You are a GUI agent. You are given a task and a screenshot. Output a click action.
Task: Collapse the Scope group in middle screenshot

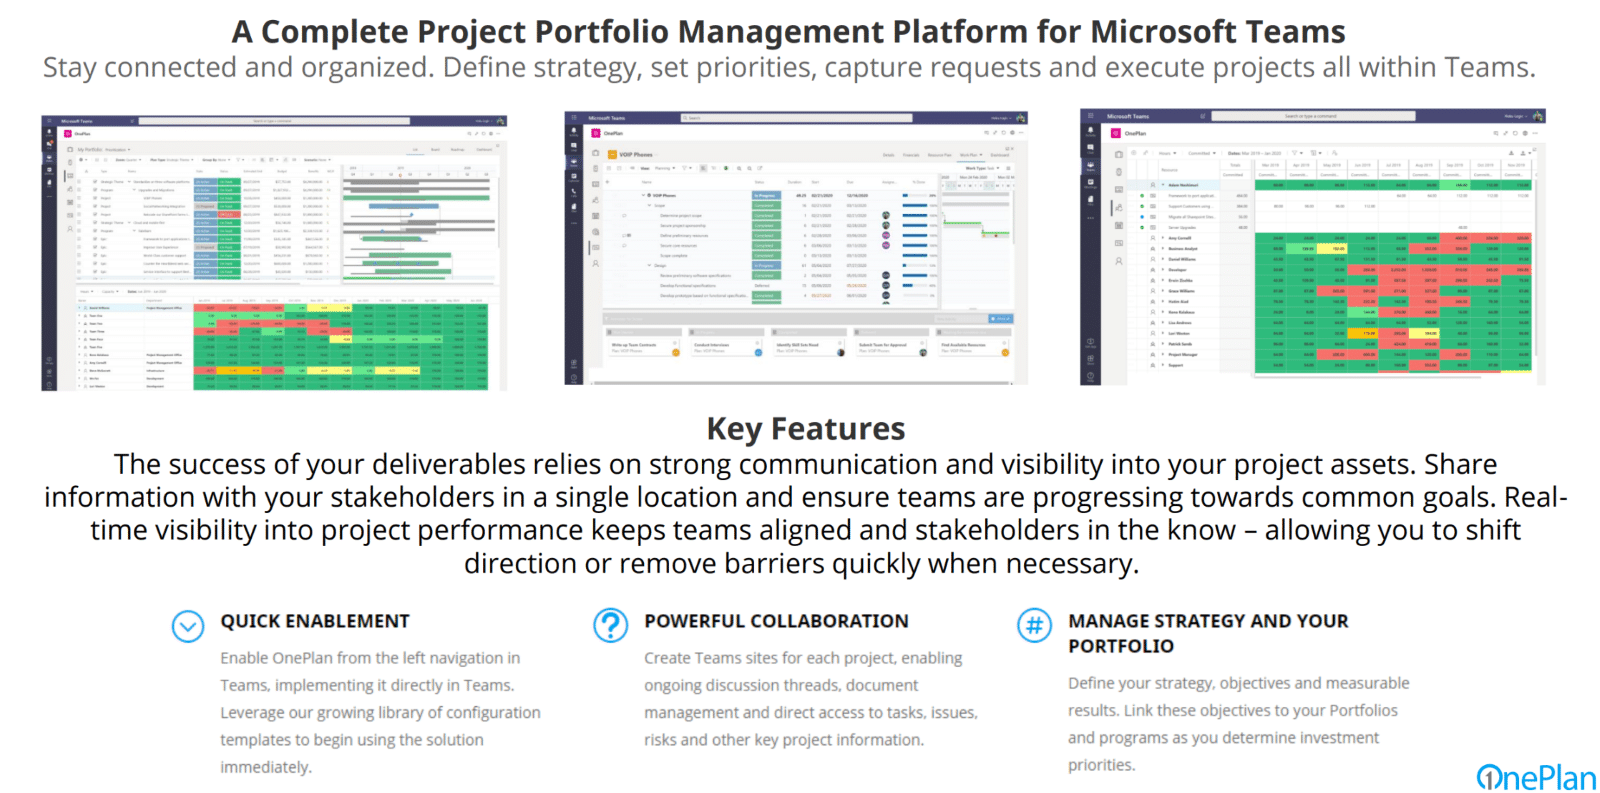point(649,205)
